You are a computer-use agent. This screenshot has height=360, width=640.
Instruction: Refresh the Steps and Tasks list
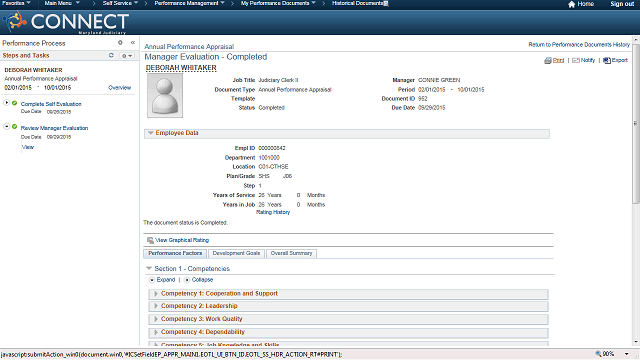click(x=111, y=55)
